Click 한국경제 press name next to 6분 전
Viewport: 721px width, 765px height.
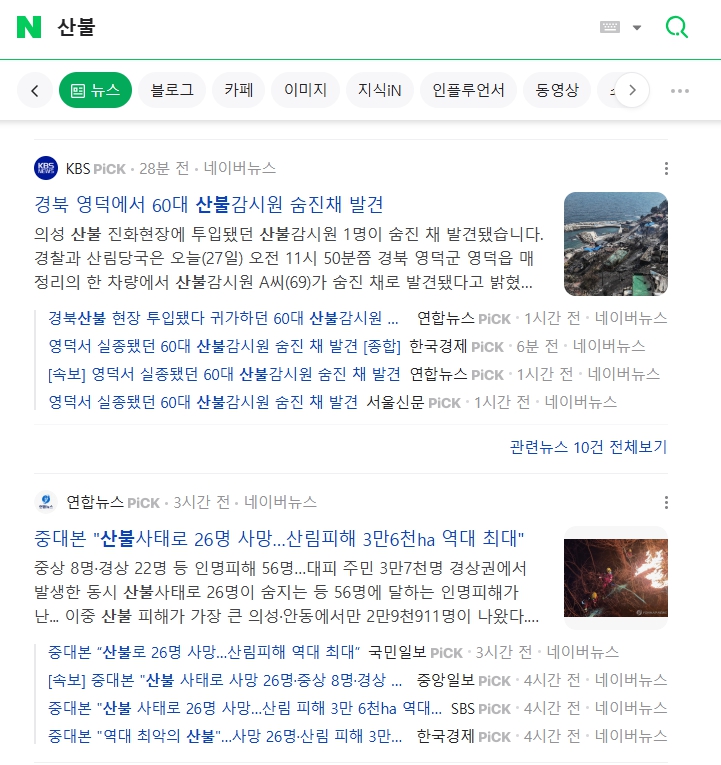[x=438, y=346]
